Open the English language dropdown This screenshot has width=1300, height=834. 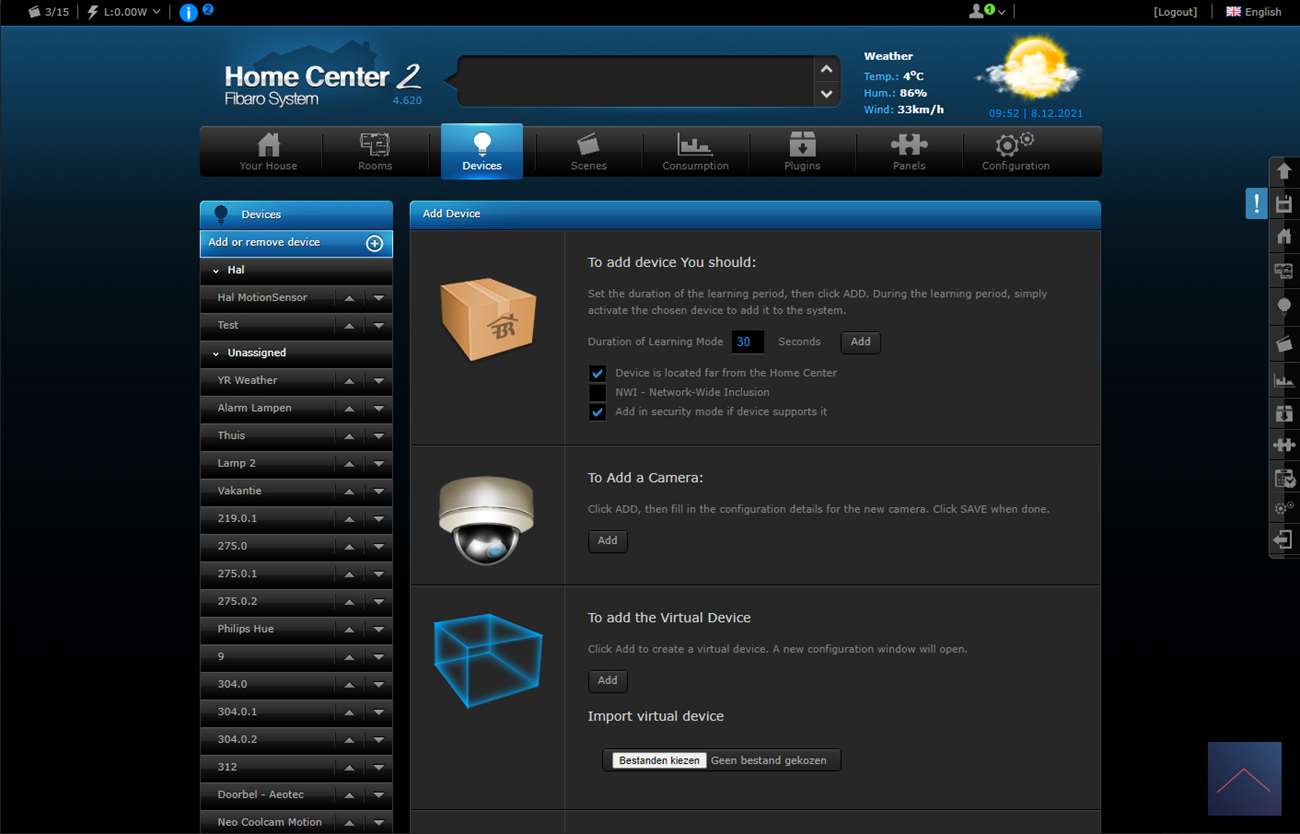[1254, 12]
